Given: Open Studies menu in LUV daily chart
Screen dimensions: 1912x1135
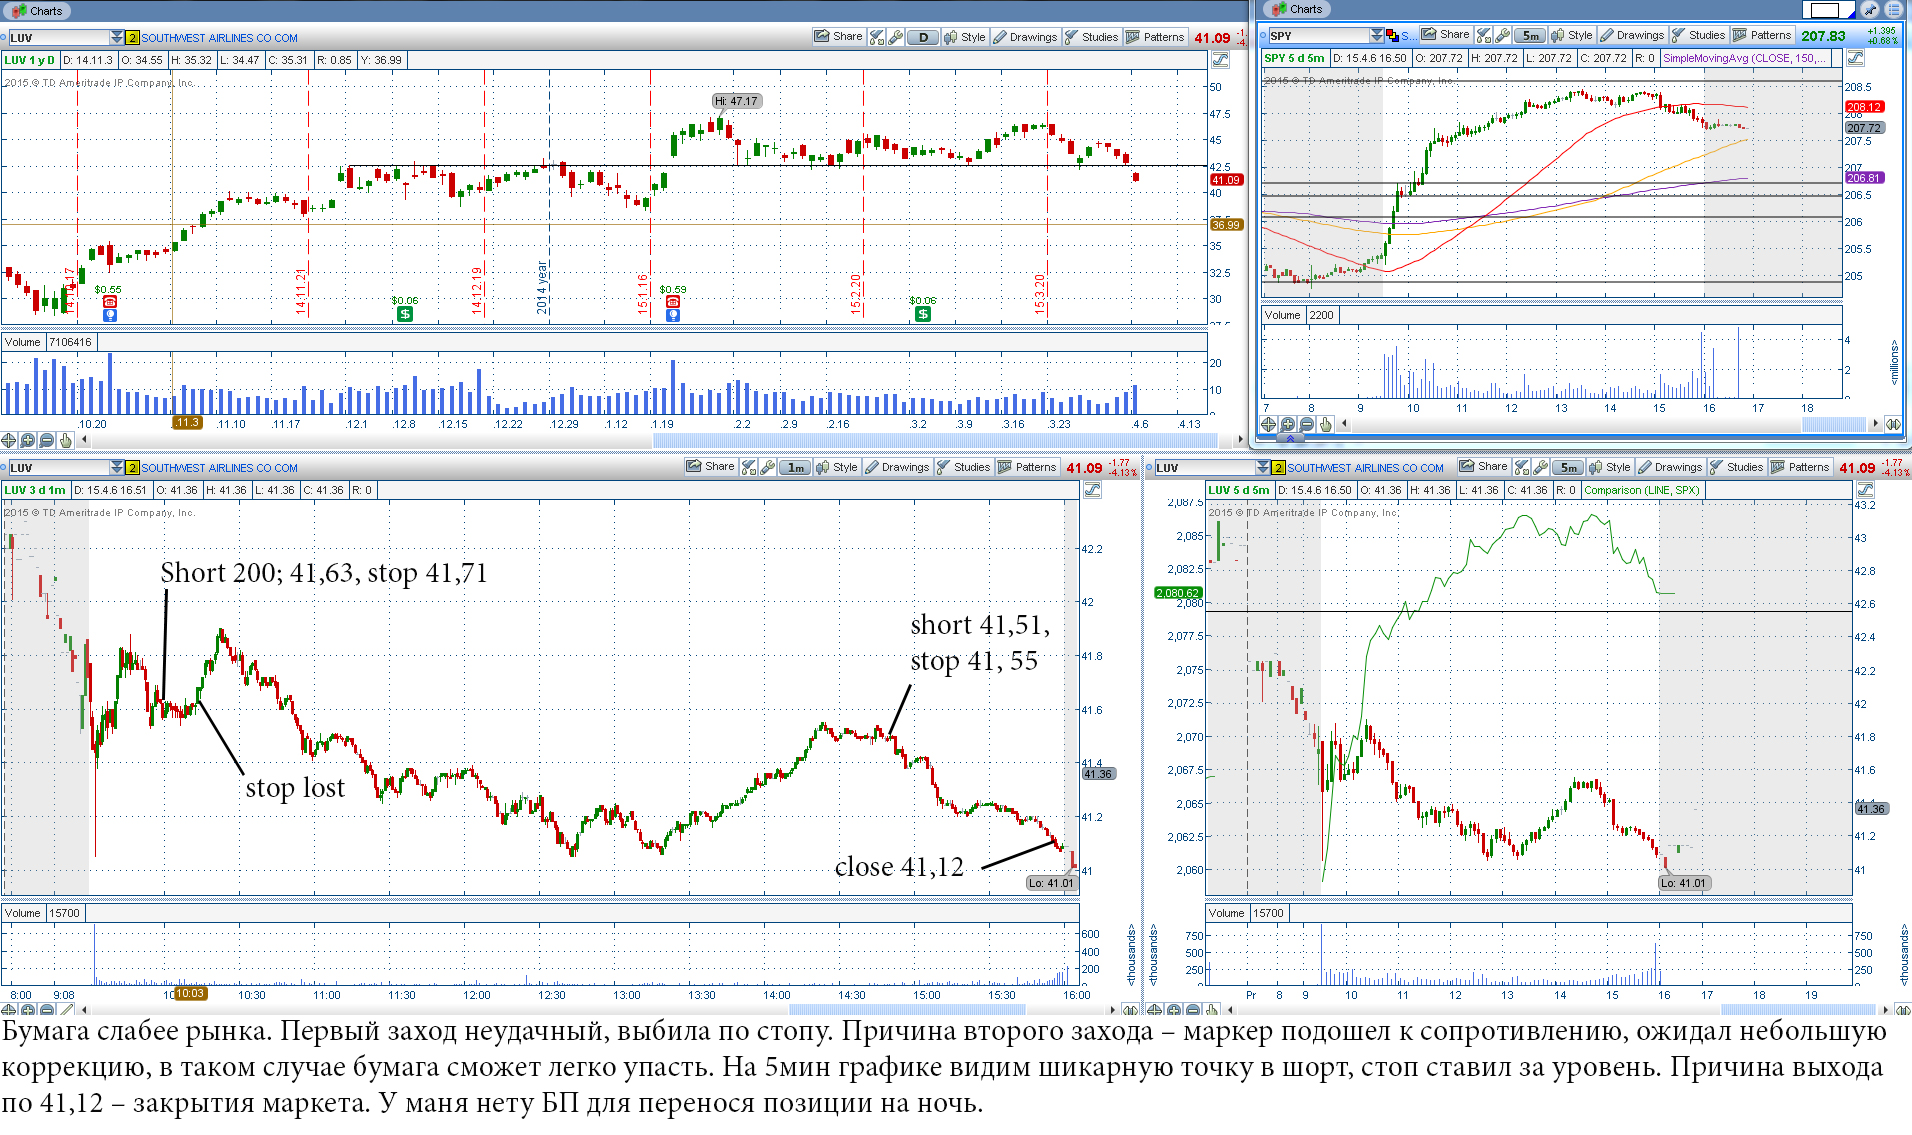Looking at the screenshot, I should [1091, 37].
